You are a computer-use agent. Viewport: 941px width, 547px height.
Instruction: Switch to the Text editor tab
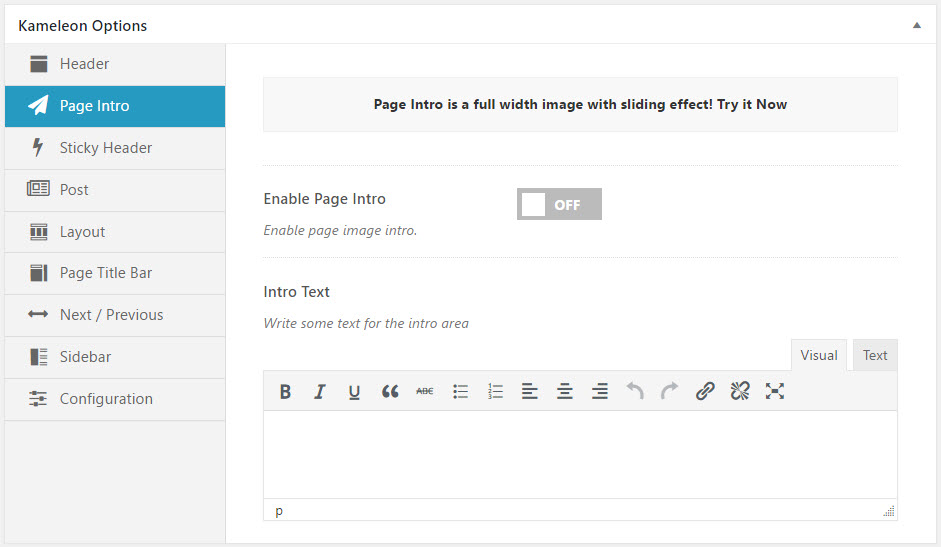click(x=875, y=355)
